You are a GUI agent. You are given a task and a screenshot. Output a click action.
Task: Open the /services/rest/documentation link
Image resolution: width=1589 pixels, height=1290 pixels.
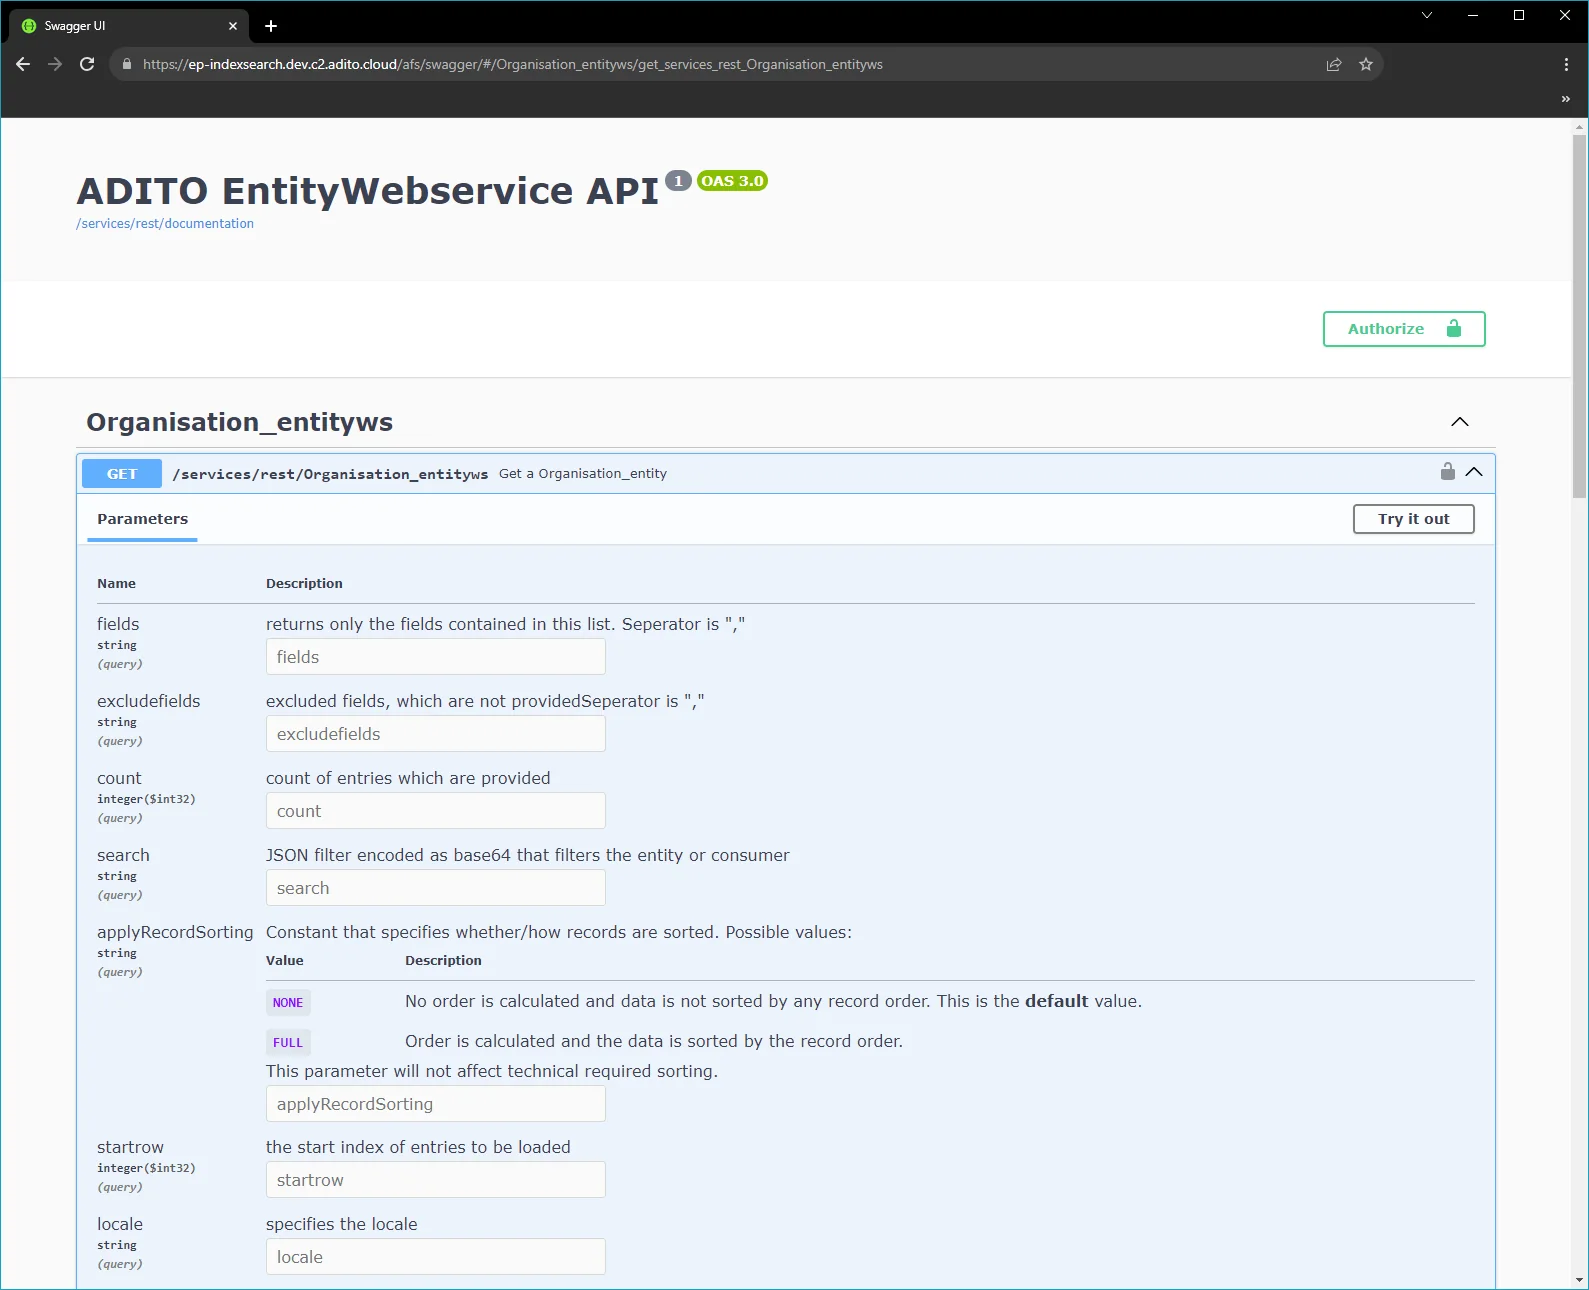tap(165, 224)
